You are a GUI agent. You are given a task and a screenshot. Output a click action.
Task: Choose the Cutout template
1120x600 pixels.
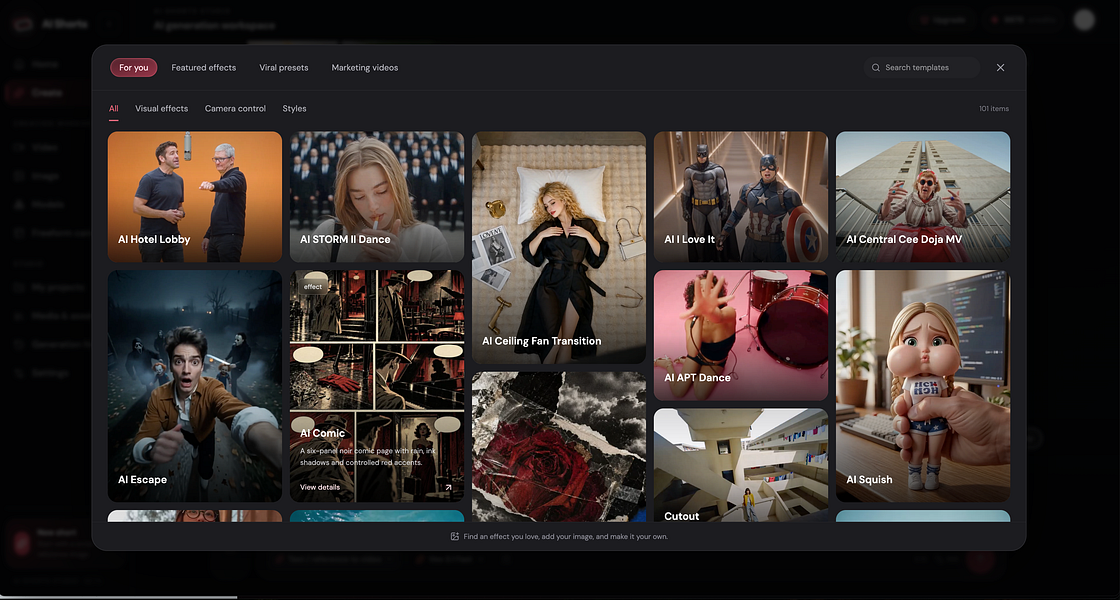(x=741, y=465)
